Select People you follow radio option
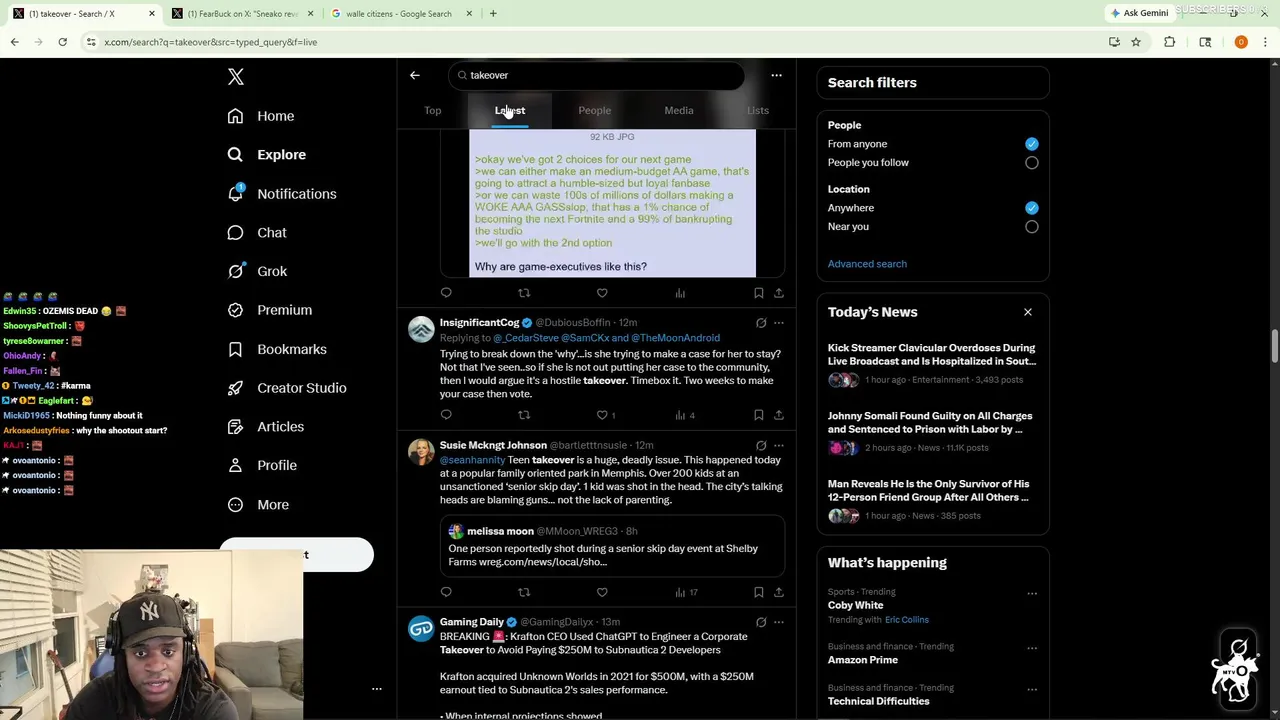1280x720 pixels. click(1032, 163)
